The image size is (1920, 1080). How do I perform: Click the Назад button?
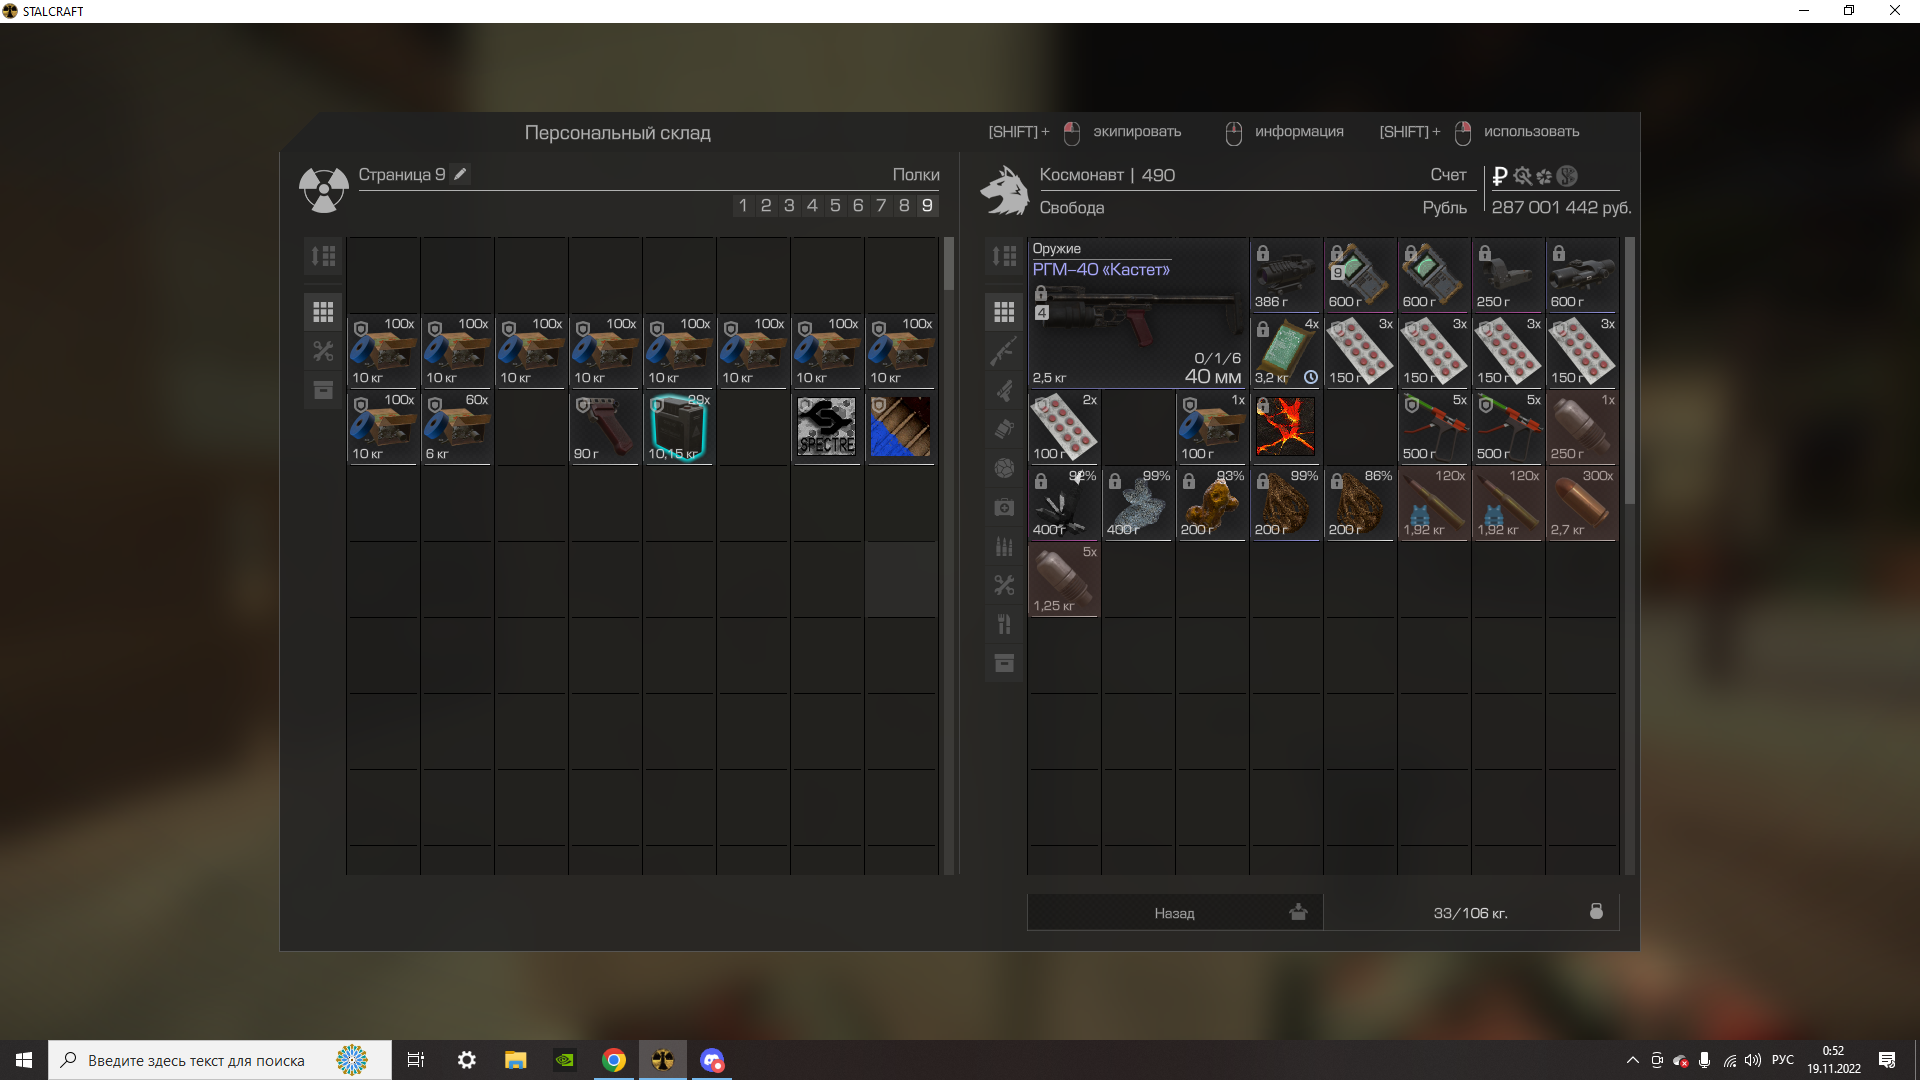1175,913
